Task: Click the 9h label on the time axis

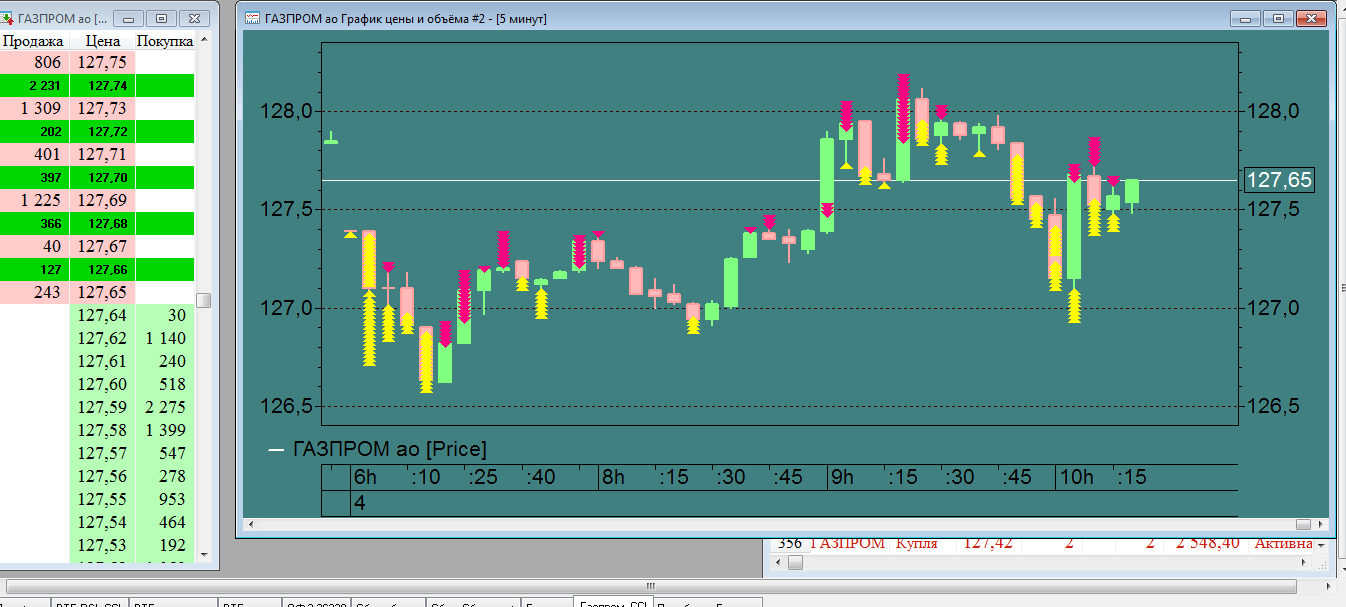Action: tap(842, 478)
